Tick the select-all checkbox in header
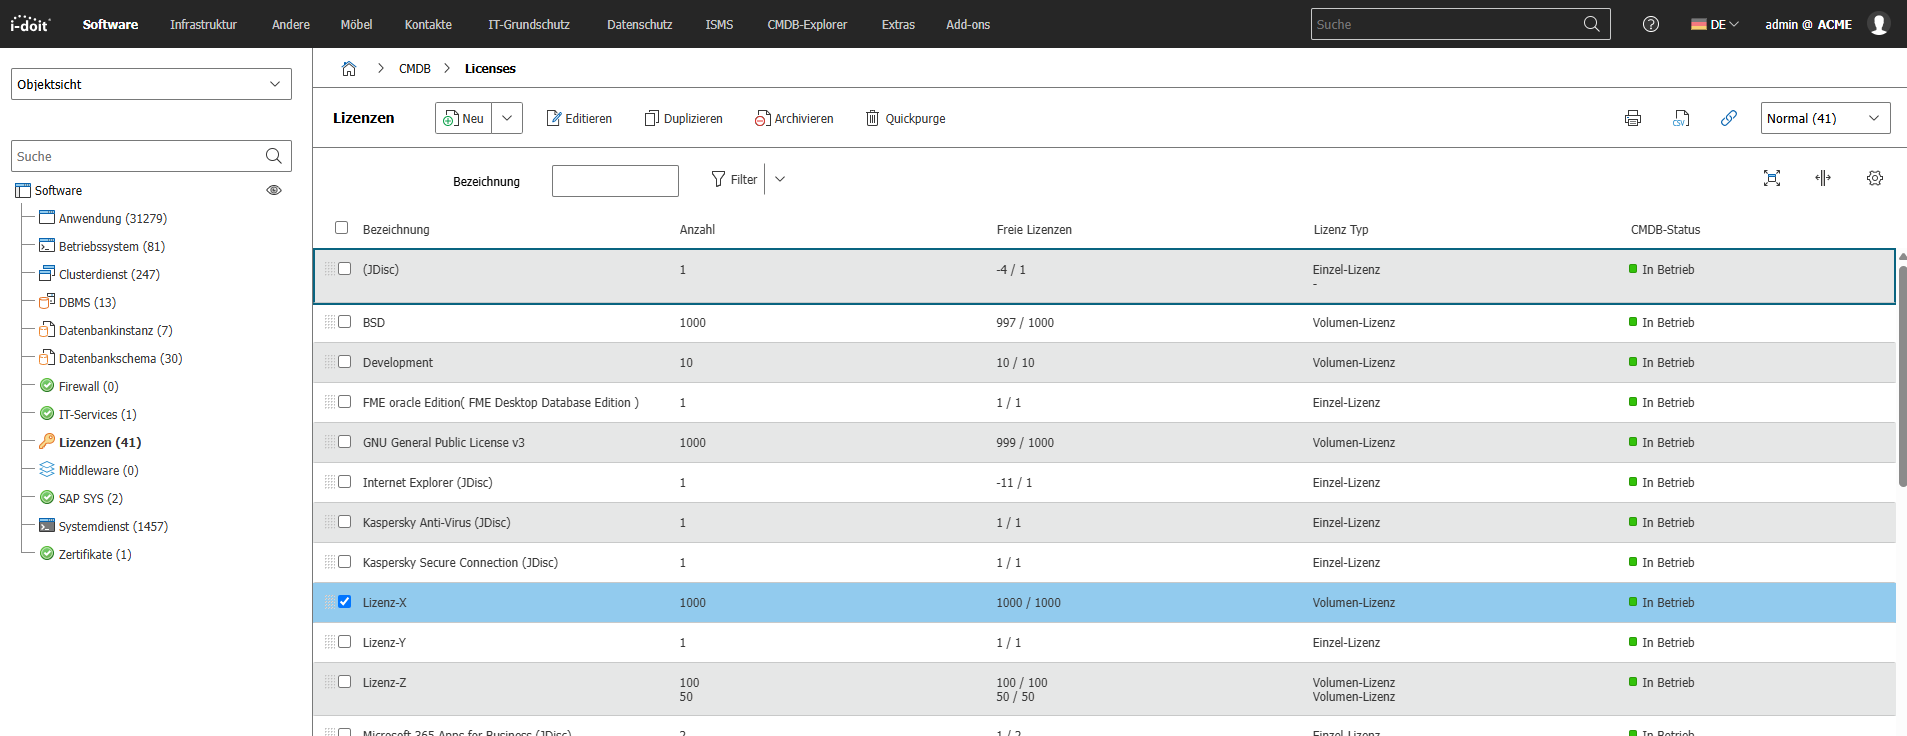This screenshot has width=1907, height=736. (342, 228)
